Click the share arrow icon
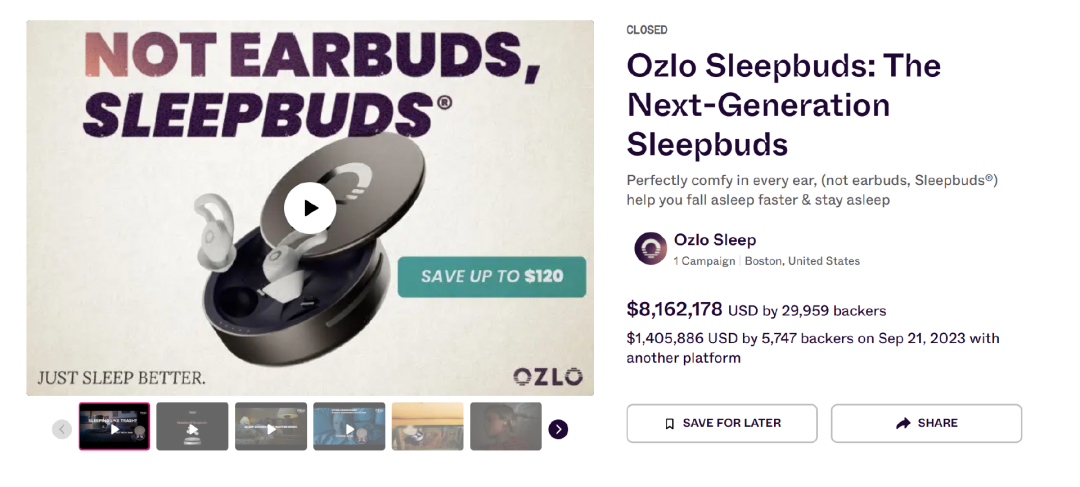This screenshot has width=1080, height=487. [x=903, y=424]
